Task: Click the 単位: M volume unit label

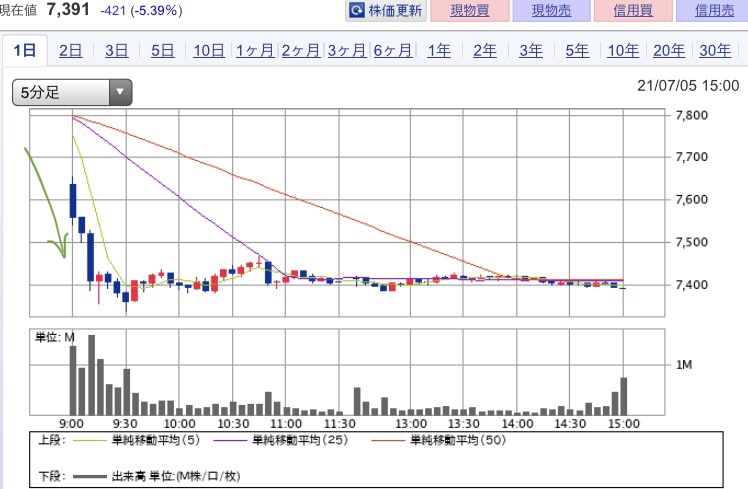Action: pos(55,337)
